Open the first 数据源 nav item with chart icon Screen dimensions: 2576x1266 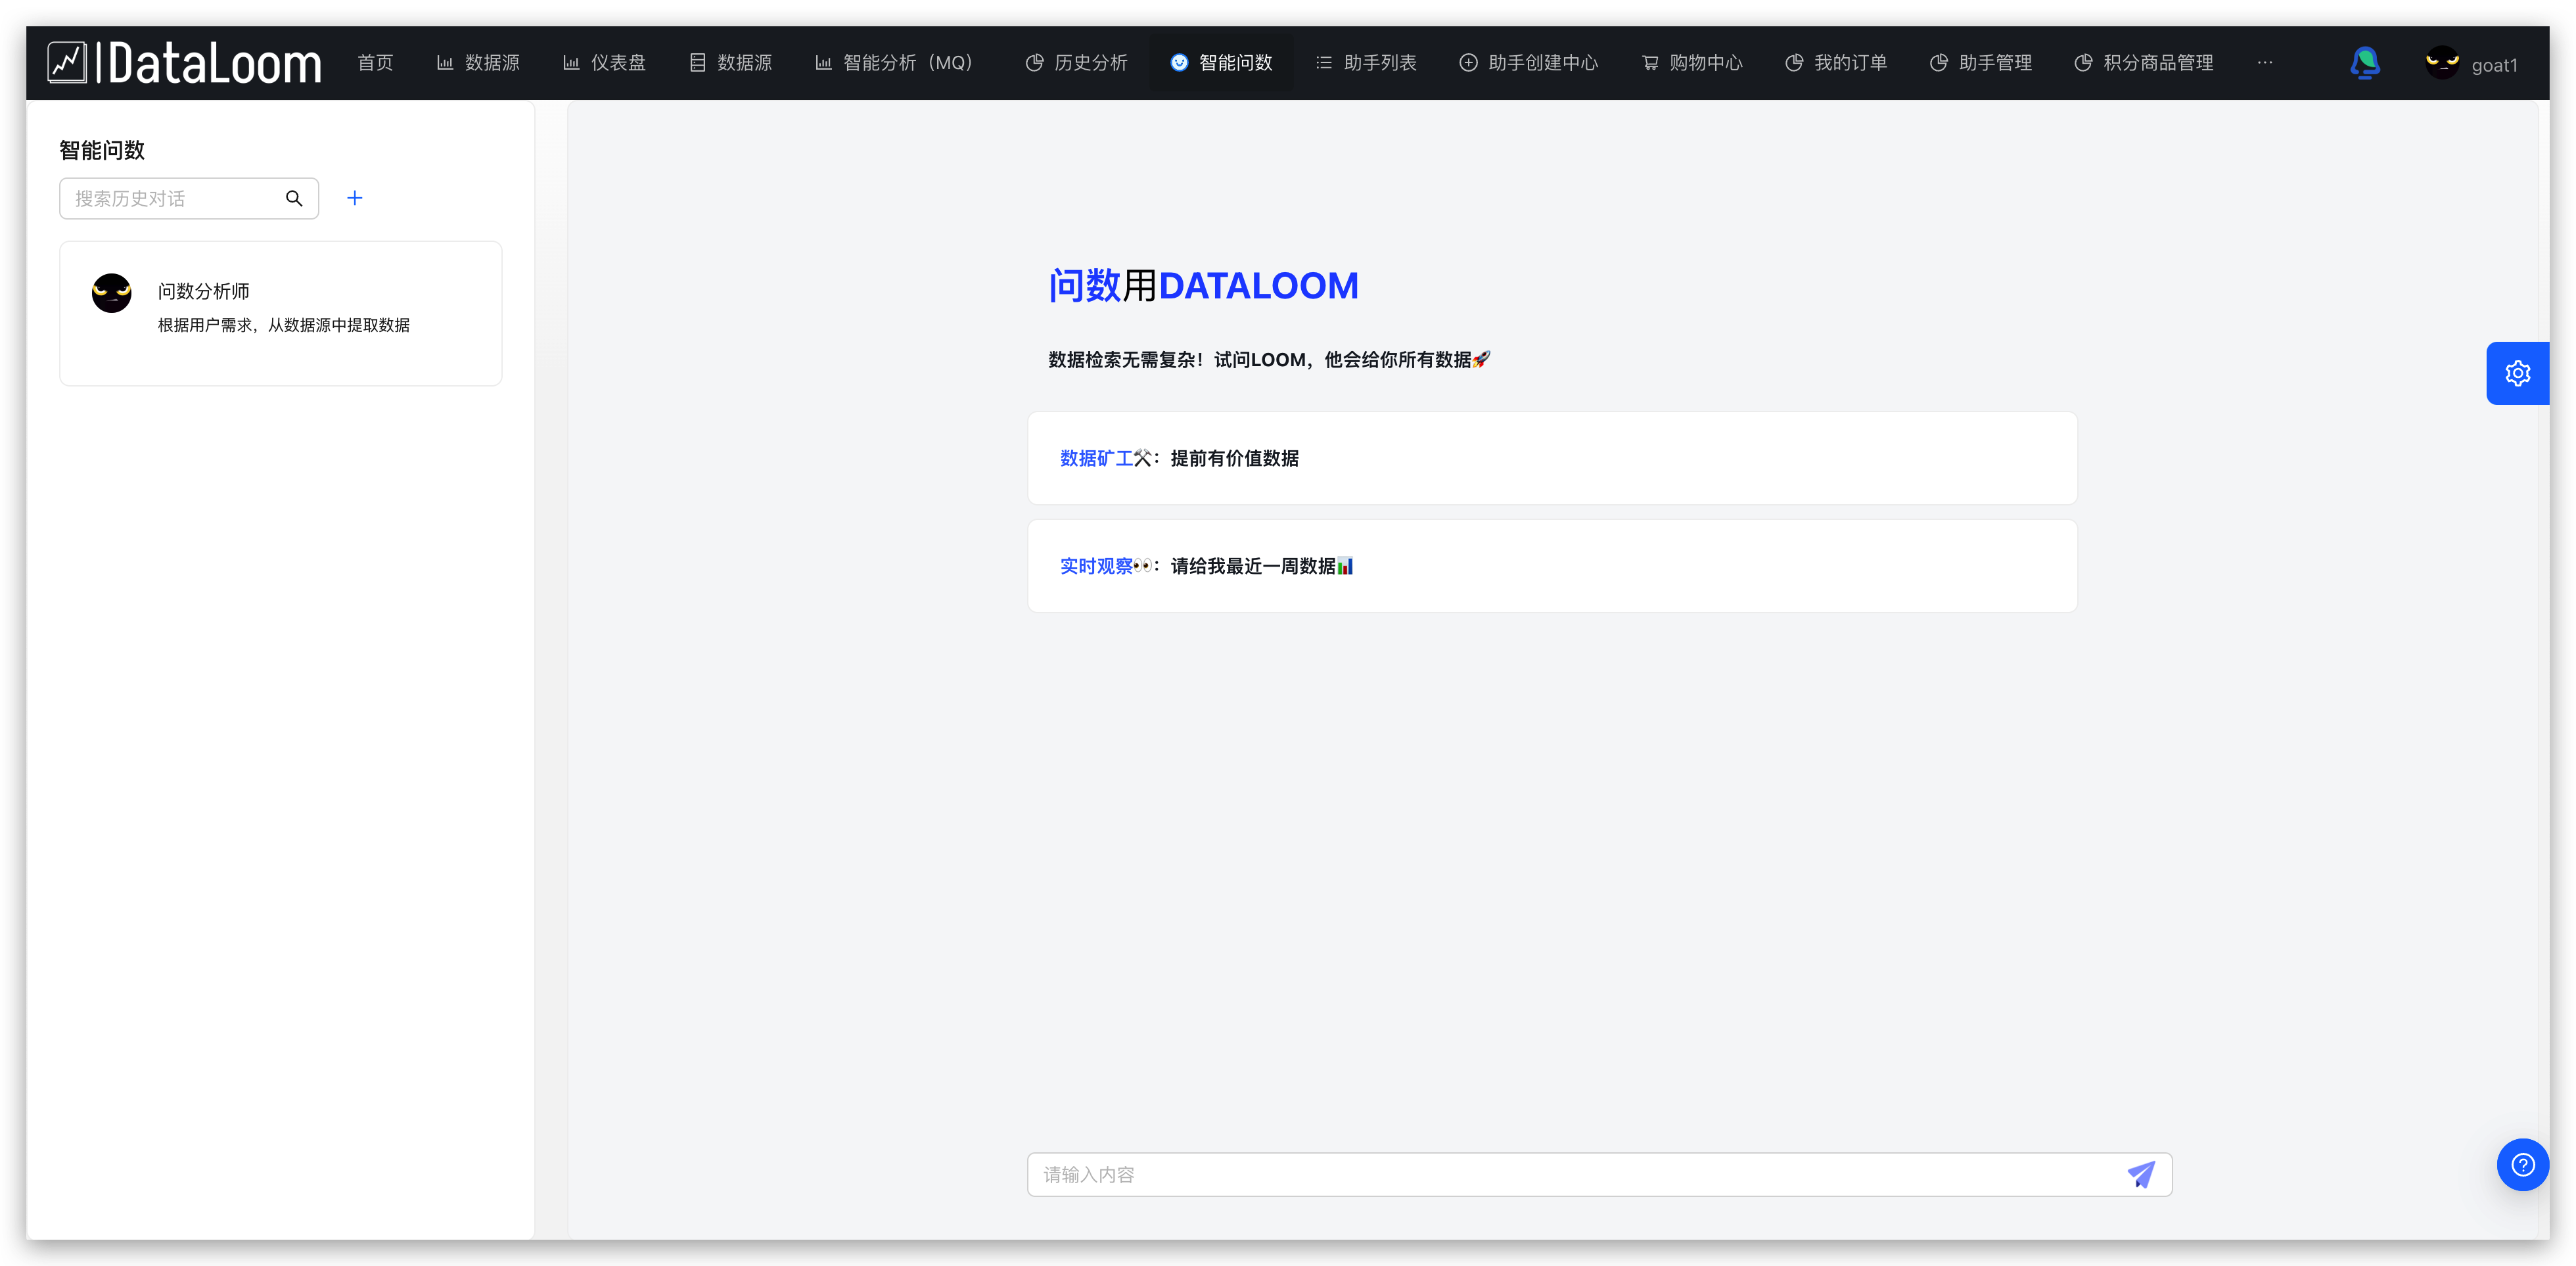coord(479,63)
